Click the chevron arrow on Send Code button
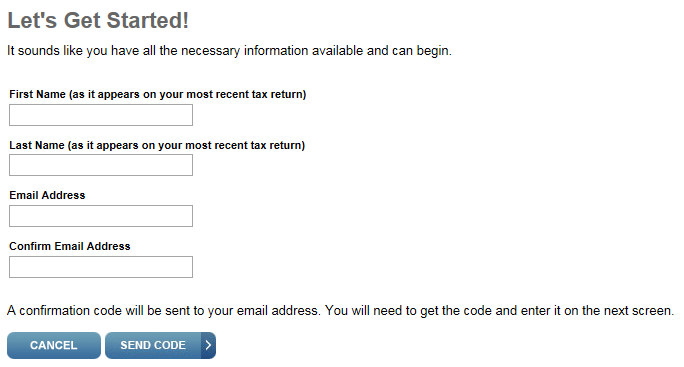 208,345
